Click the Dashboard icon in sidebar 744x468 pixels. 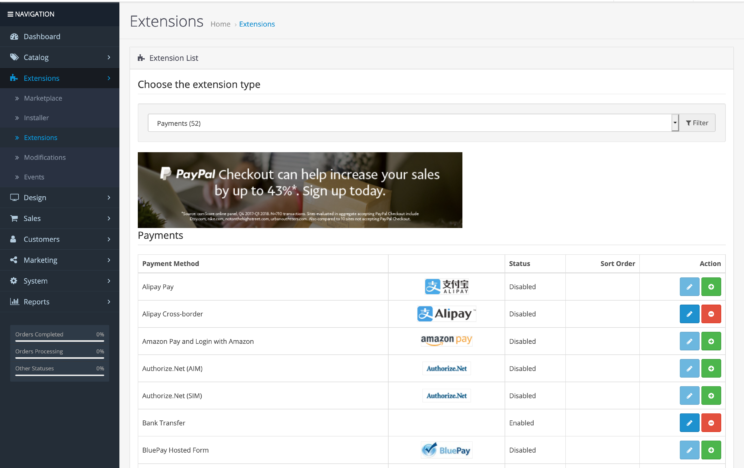[x=14, y=37]
